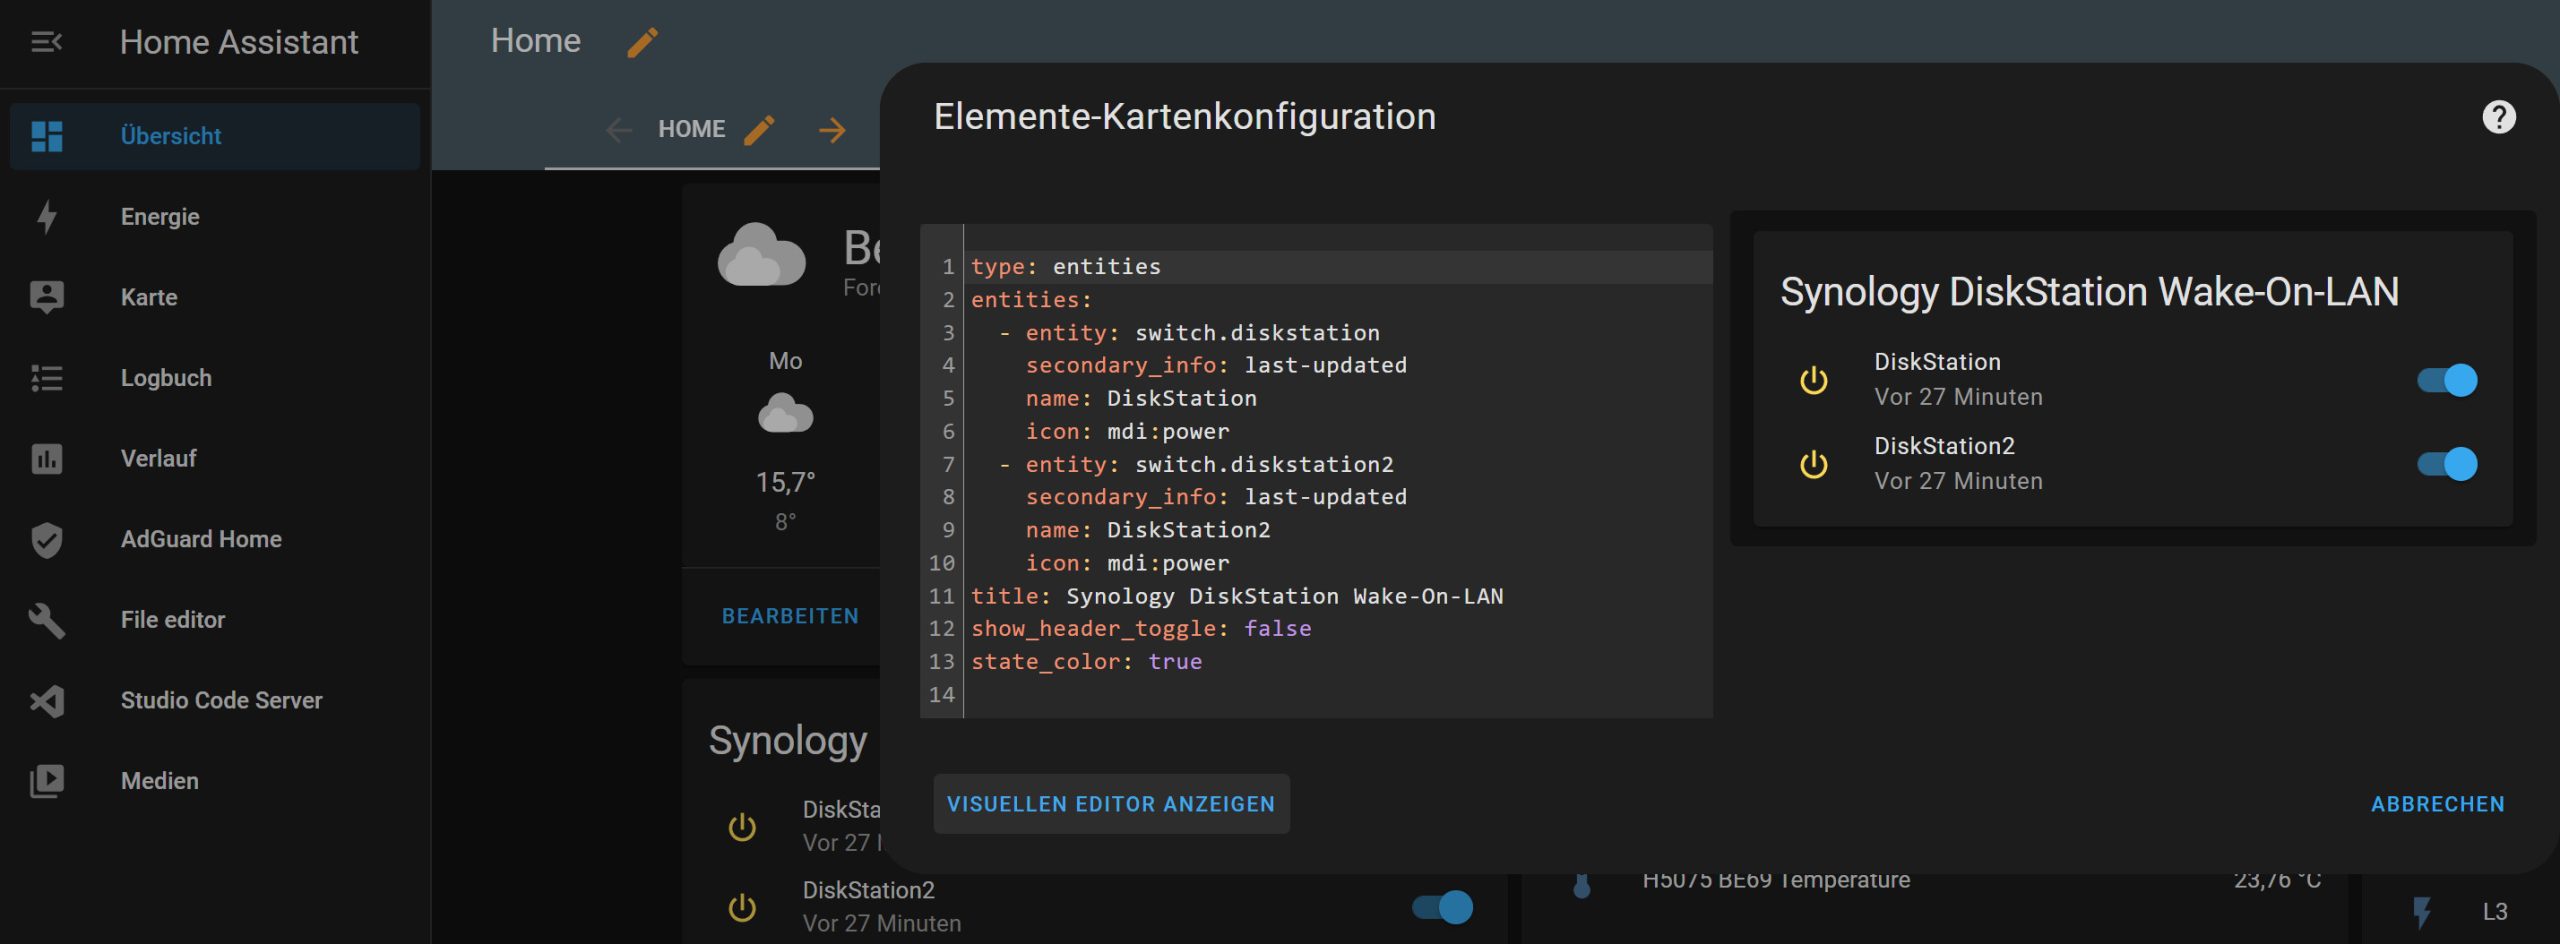This screenshot has width=2560, height=944.
Task: Click Visuellen Editor Anzeigen button
Action: 1111,804
